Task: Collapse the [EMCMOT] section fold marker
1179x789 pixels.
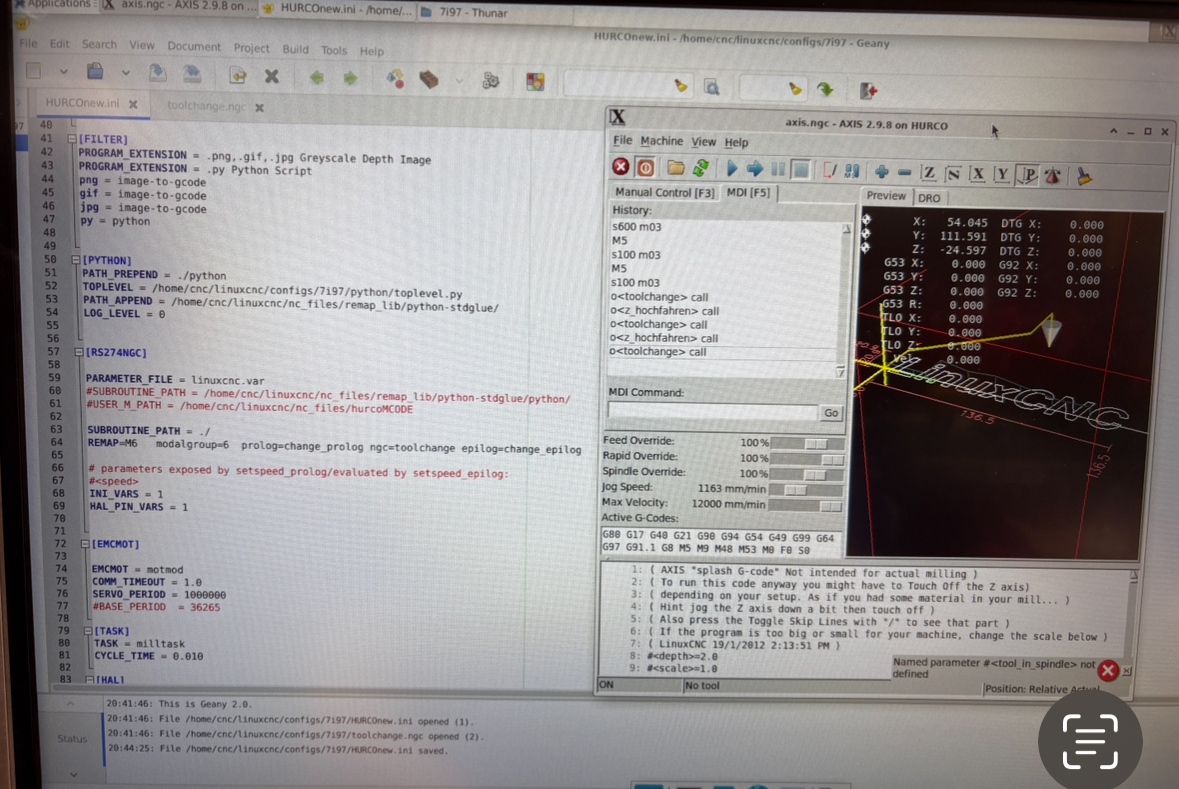Action: point(84,544)
